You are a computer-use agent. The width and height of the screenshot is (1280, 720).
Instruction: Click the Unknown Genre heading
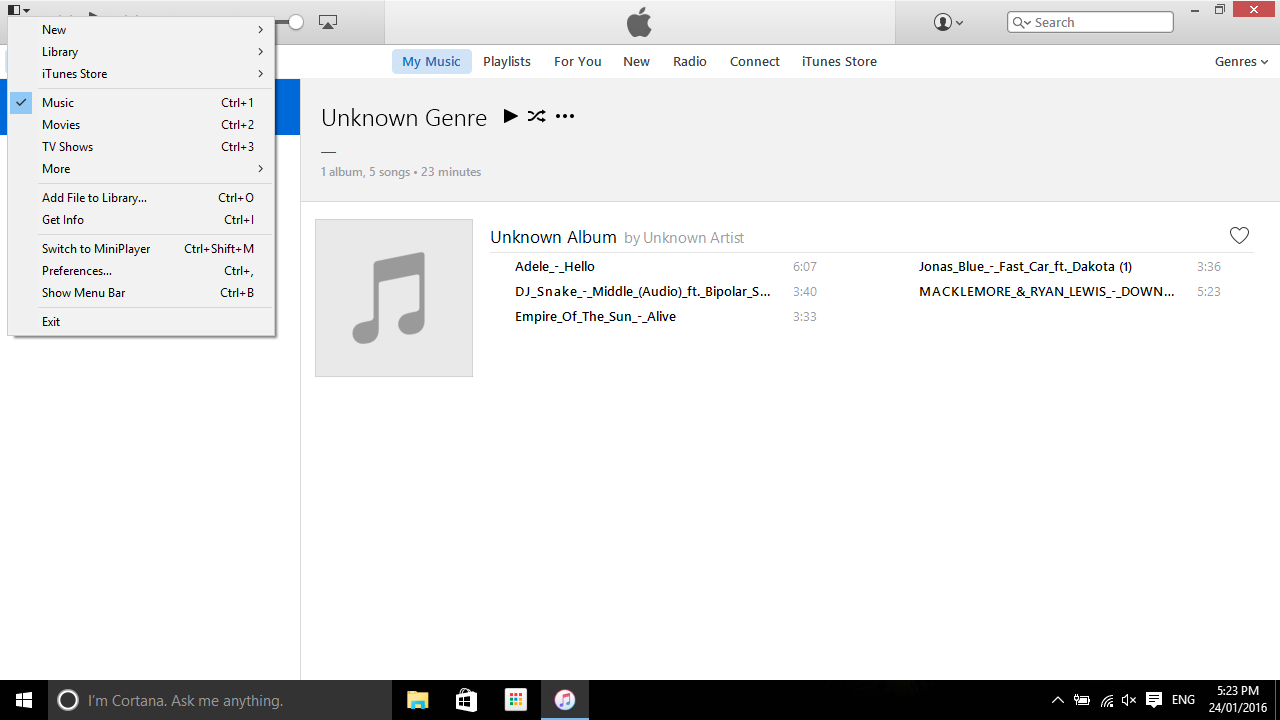404,117
